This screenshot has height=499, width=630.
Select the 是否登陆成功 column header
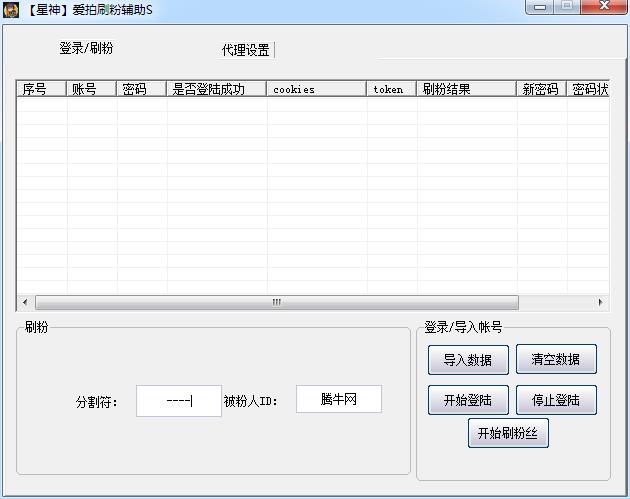[x=217, y=89]
